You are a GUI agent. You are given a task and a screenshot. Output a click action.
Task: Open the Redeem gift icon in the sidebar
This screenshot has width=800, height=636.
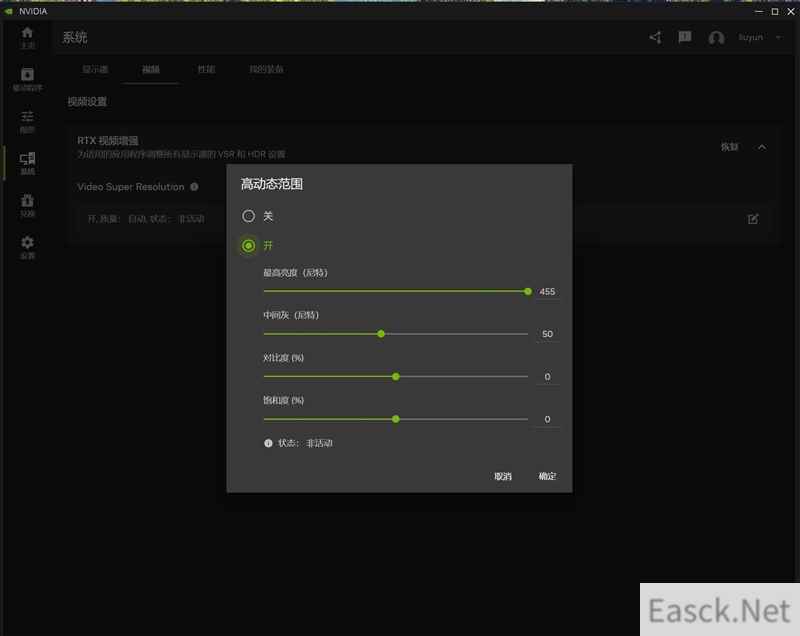28,205
